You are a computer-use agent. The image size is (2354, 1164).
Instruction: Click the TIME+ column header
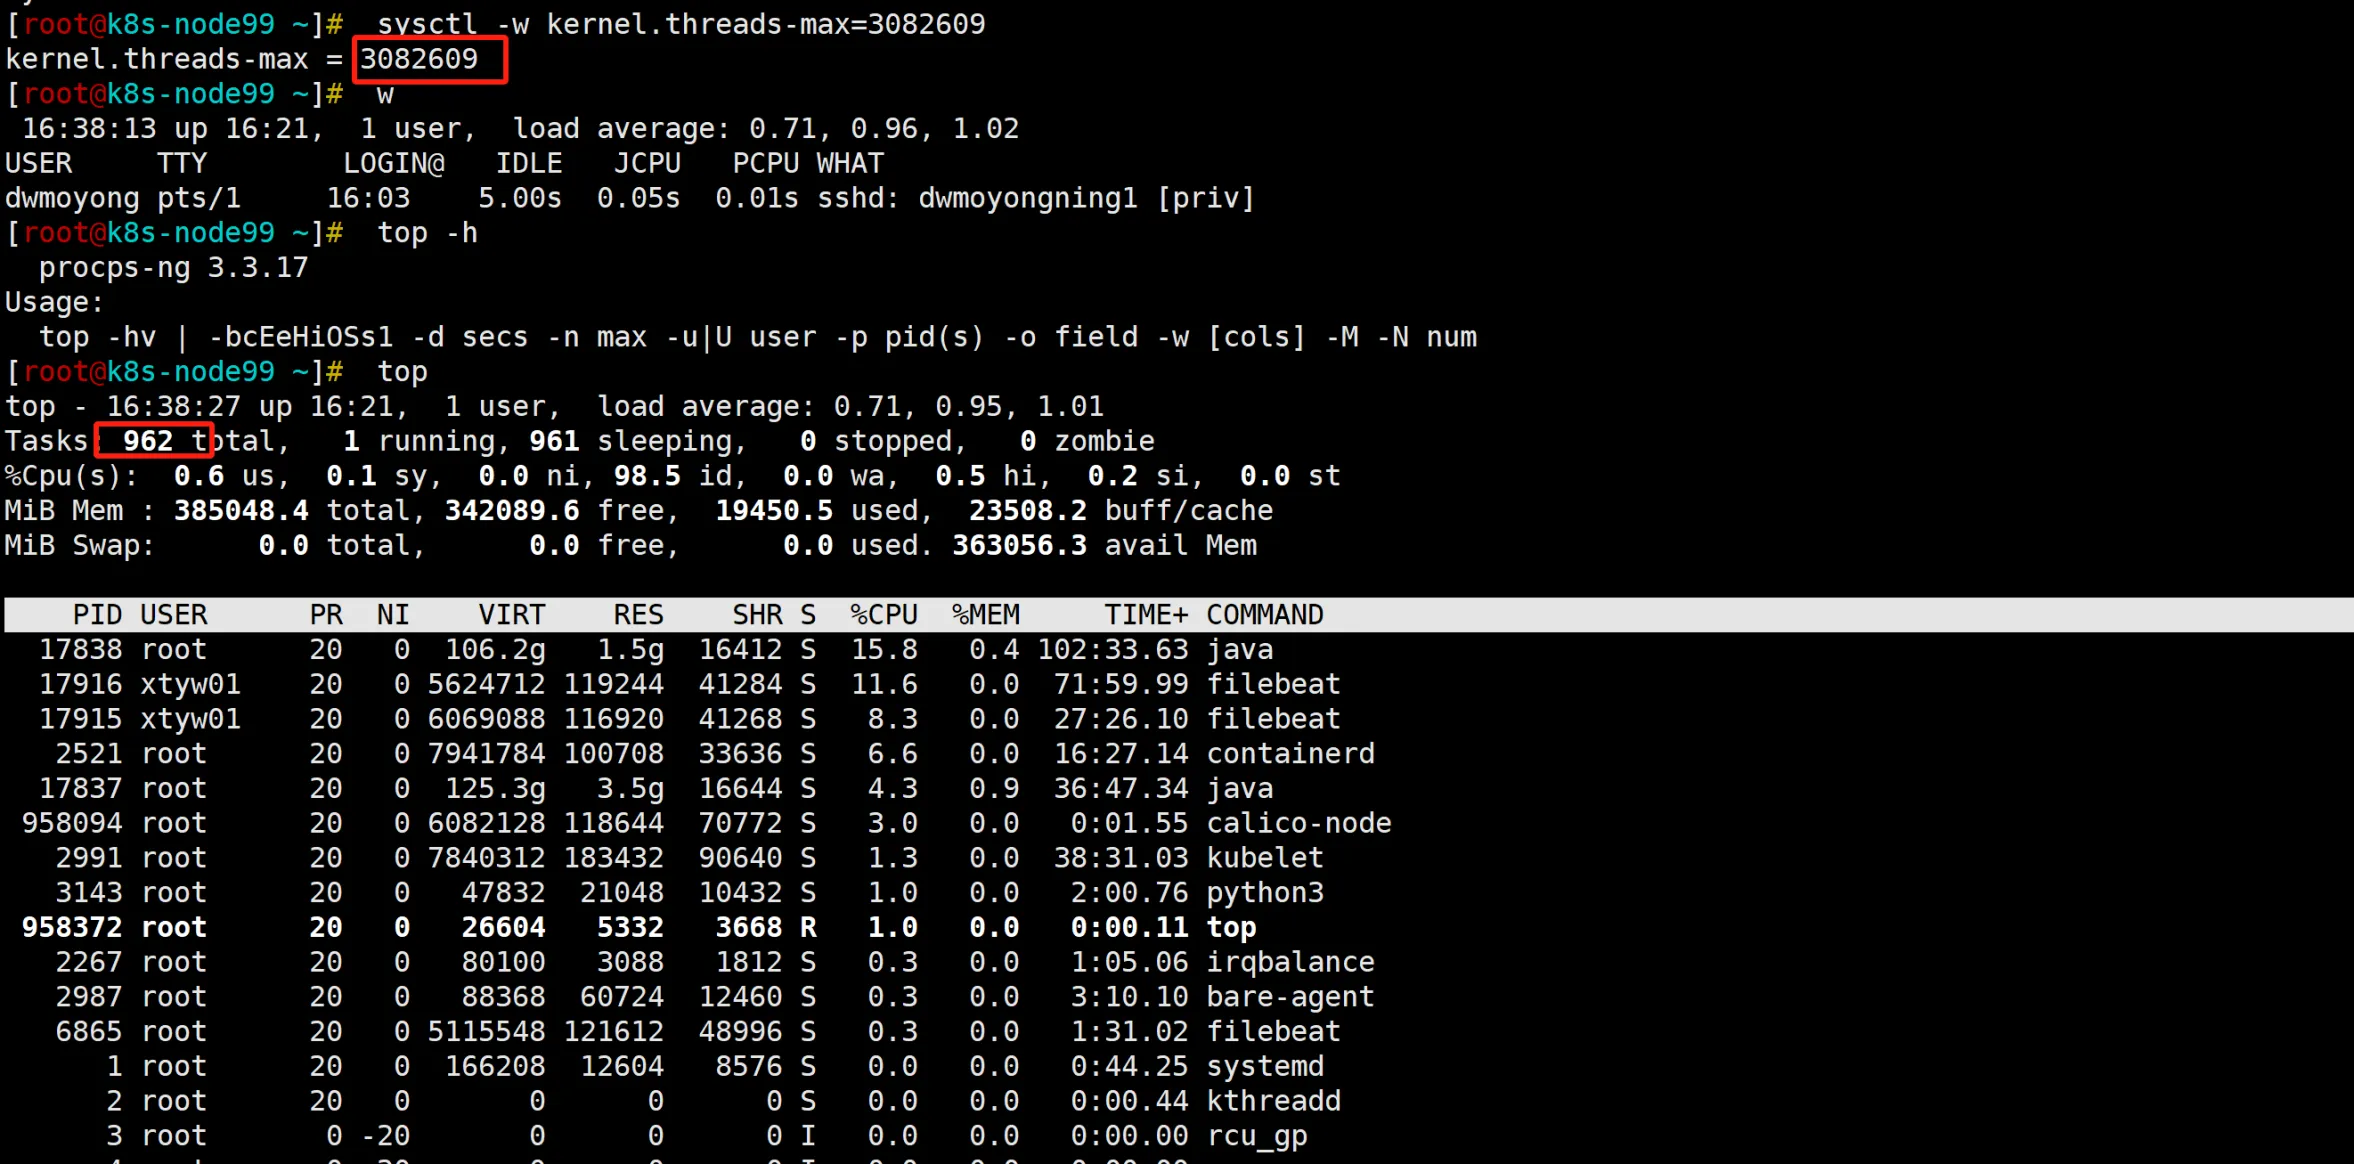(1145, 614)
